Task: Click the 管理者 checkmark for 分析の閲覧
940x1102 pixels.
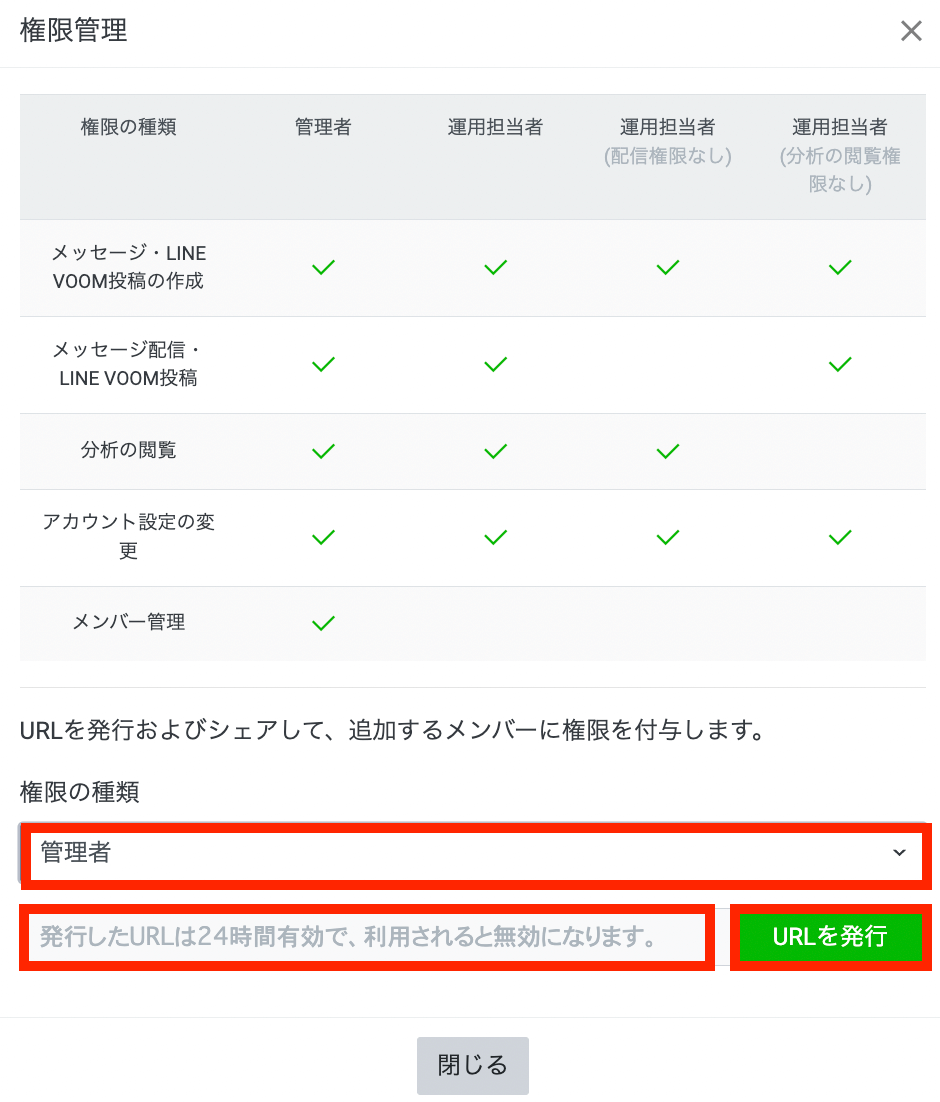Action: pyautogui.click(x=323, y=452)
